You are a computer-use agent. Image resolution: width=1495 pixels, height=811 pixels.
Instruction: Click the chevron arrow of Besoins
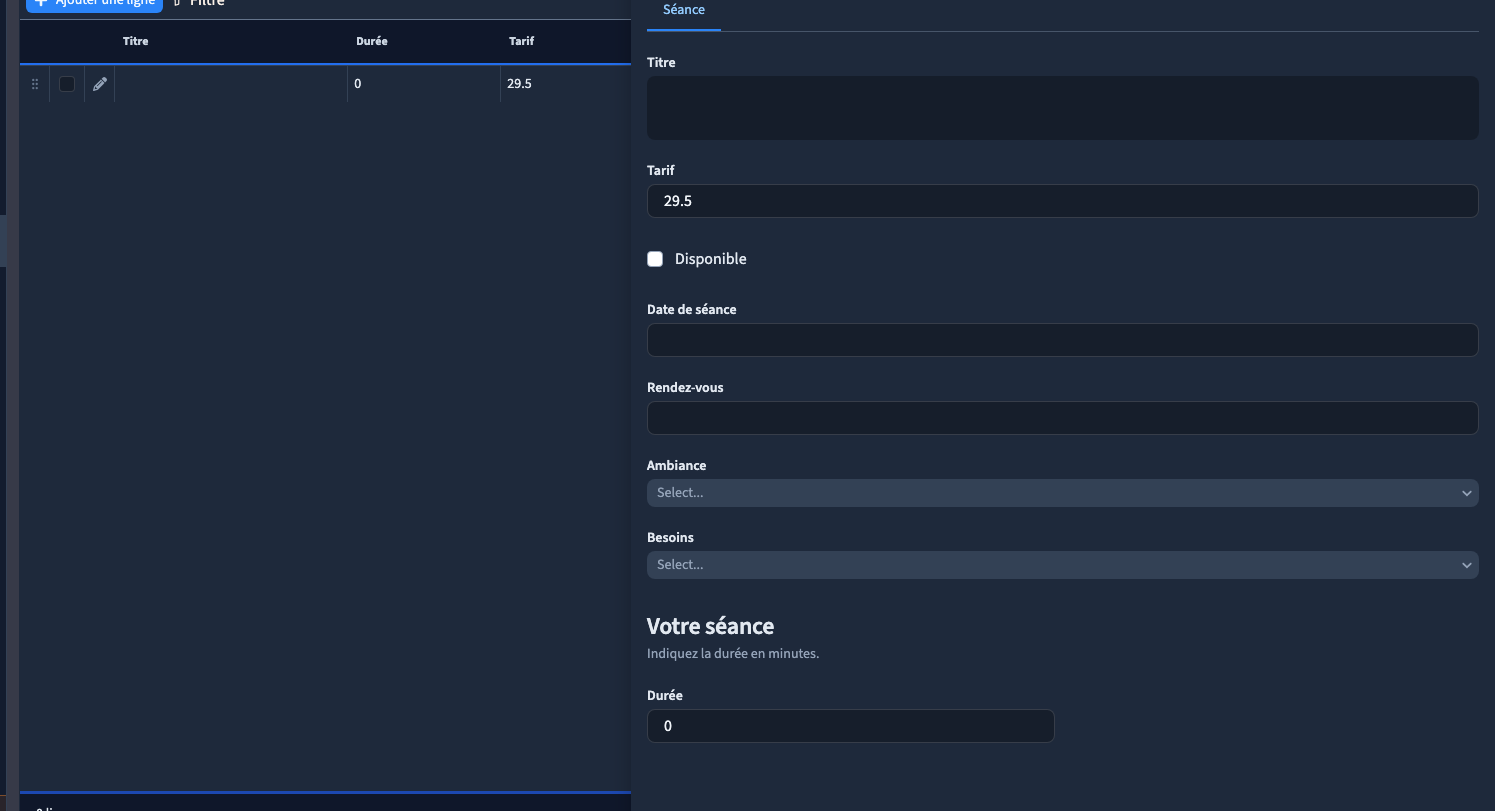tap(1466, 565)
